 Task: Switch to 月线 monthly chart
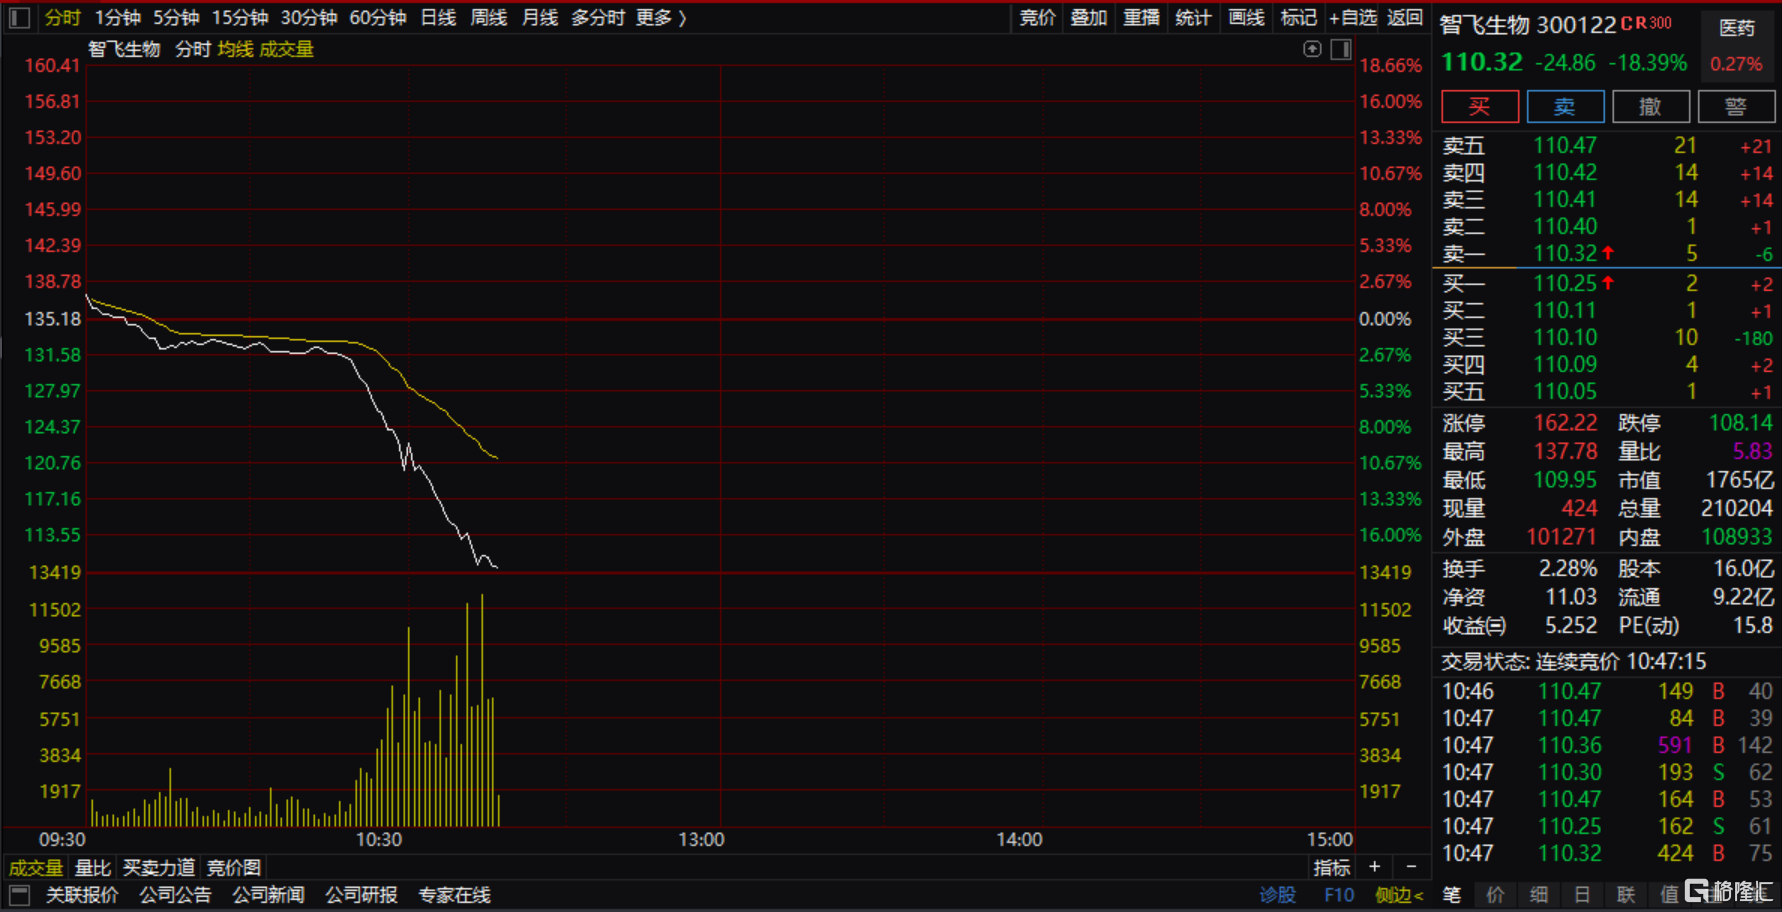pos(540,18)
